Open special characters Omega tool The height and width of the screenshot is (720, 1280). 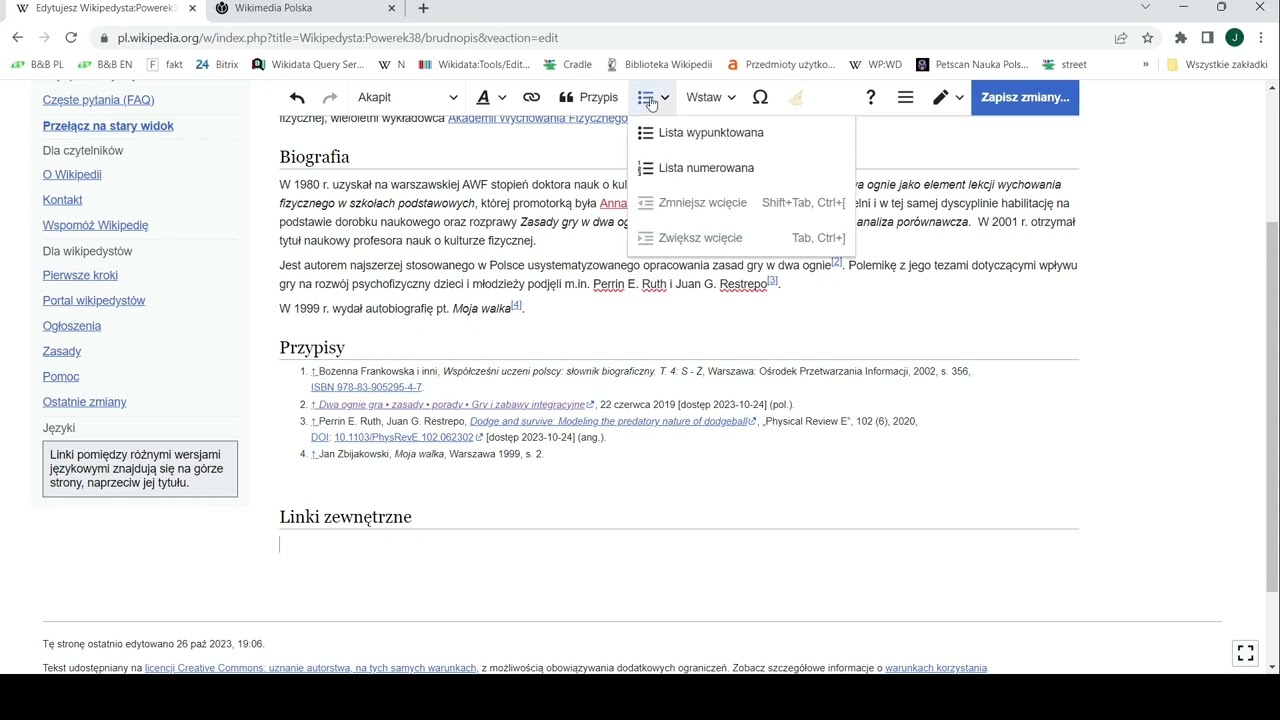pos(760,97)
